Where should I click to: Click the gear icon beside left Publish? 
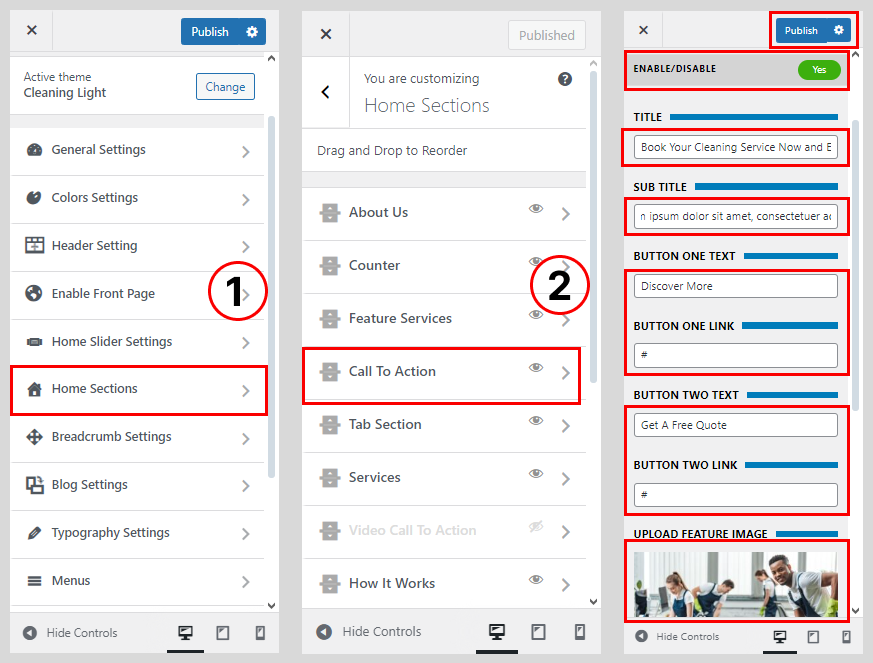pos(252,32)
